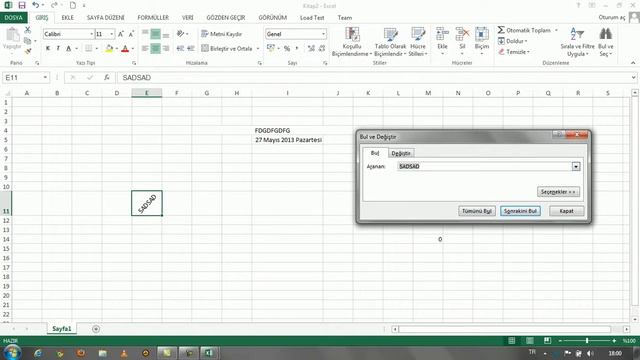Image resolution: width=640 pixels, height=360 pixels.
Task: Click the Copy icon in Pano group
Action: 27,41
